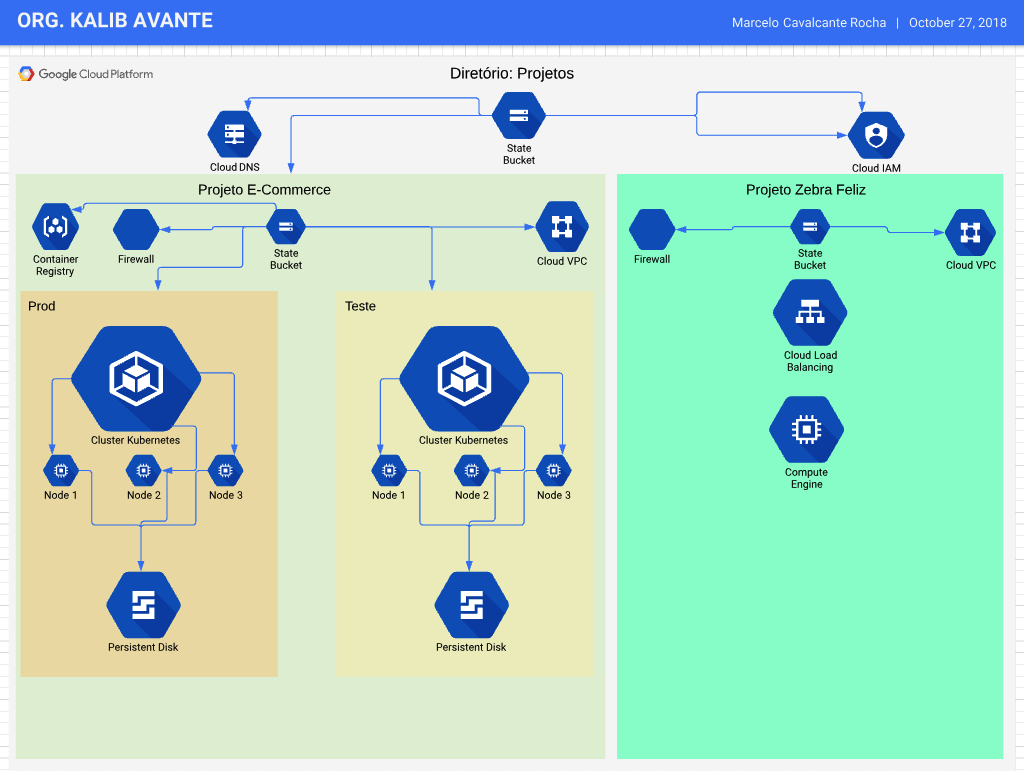Viewport: 1024px width, 771px height.
Task: Click the ORG. KALIB AVANTE title text
Action: click(115, 21)
